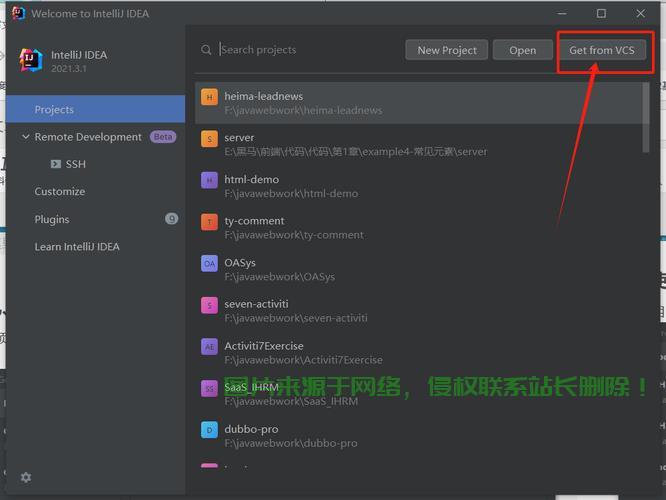Image resolution: width=666 pixels, height=500 pixels.
Task: Select SSH under Remote Development
Action: pyautogui.click(x=75, y=164)
